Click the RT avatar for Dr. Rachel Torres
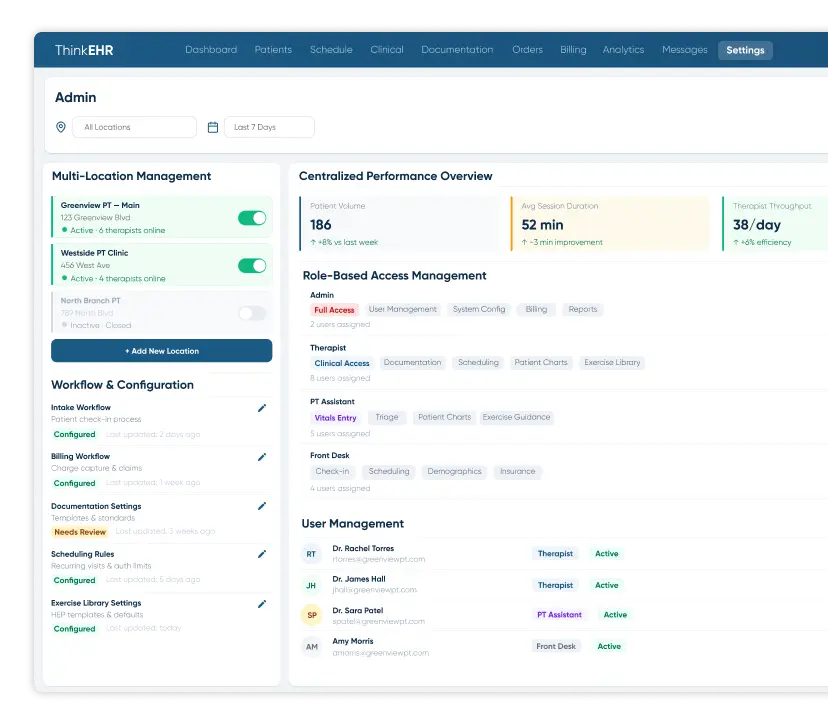 coord(311,554)
